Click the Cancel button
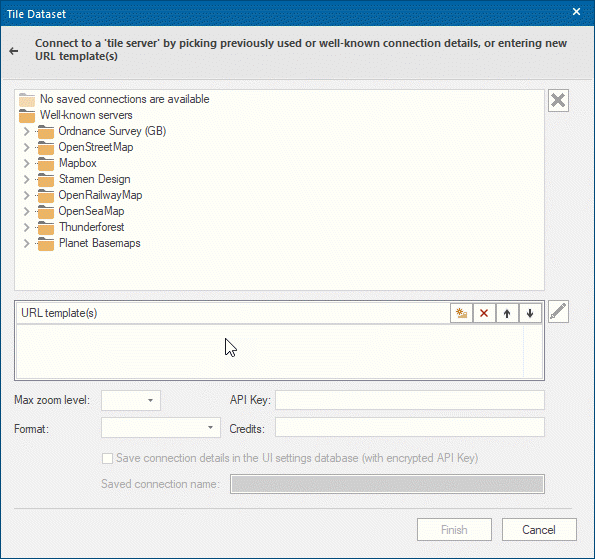This screenshot has width=595, height=559. [539, 530]
